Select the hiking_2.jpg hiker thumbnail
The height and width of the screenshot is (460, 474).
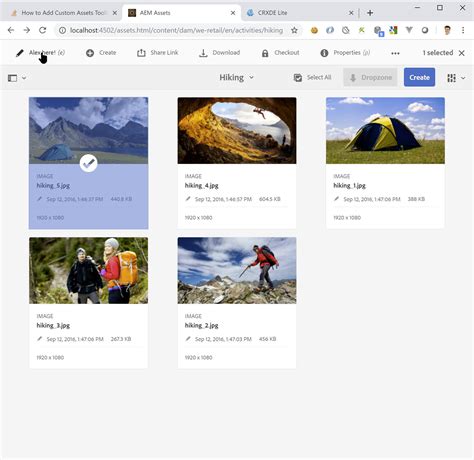(x=237, y=270)
